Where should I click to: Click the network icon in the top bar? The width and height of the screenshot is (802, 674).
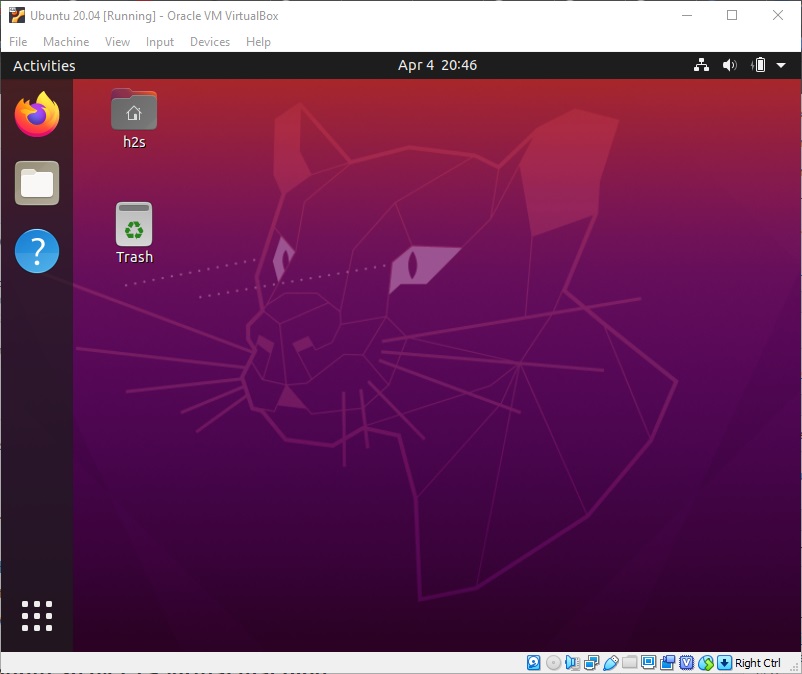pos(701,65)
